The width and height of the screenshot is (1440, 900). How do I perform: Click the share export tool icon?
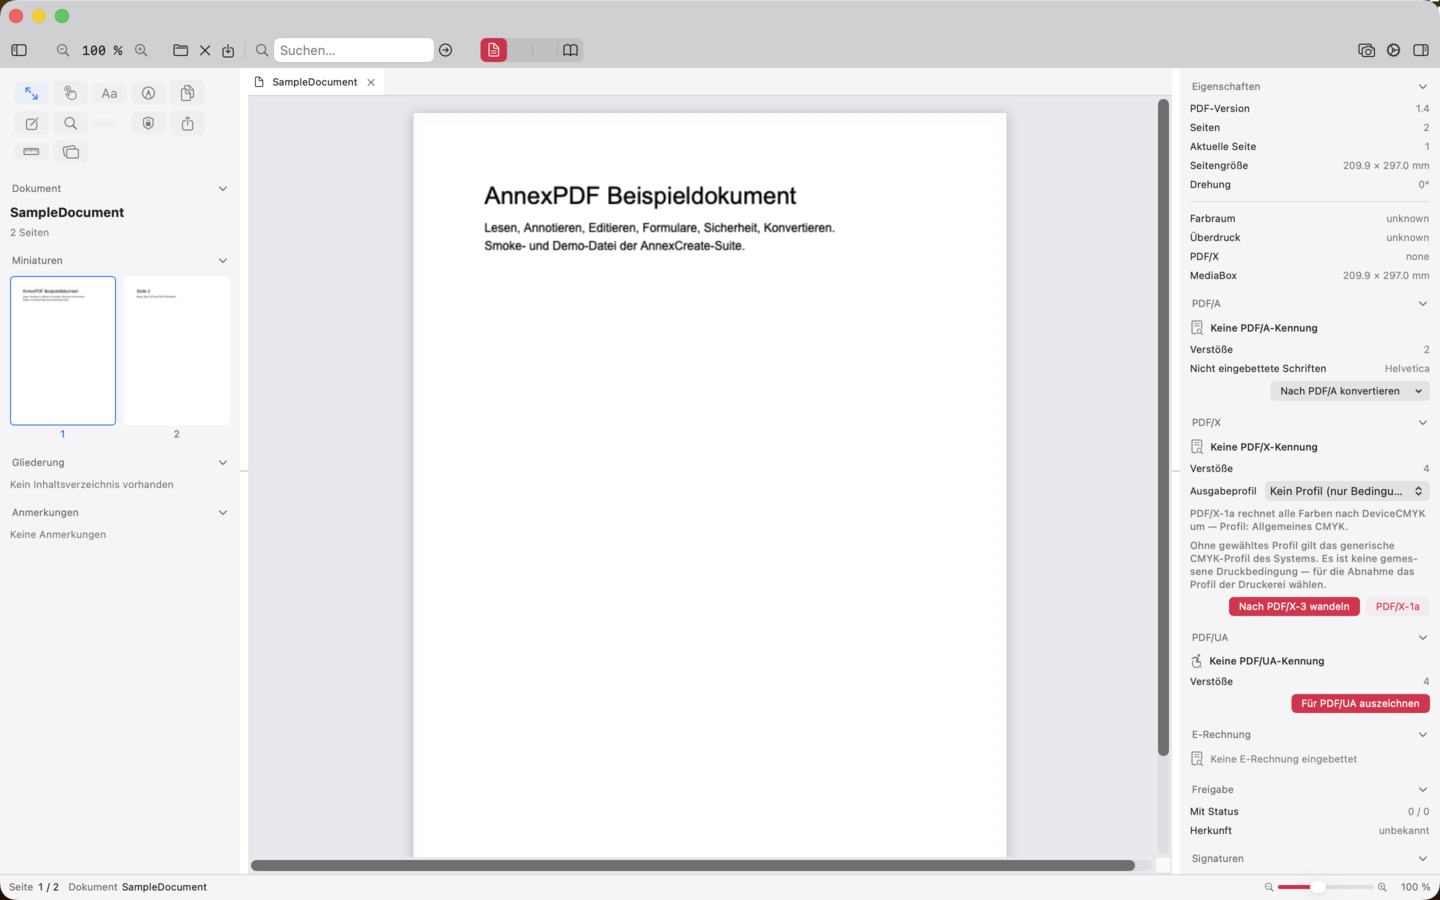click(187, 123)
